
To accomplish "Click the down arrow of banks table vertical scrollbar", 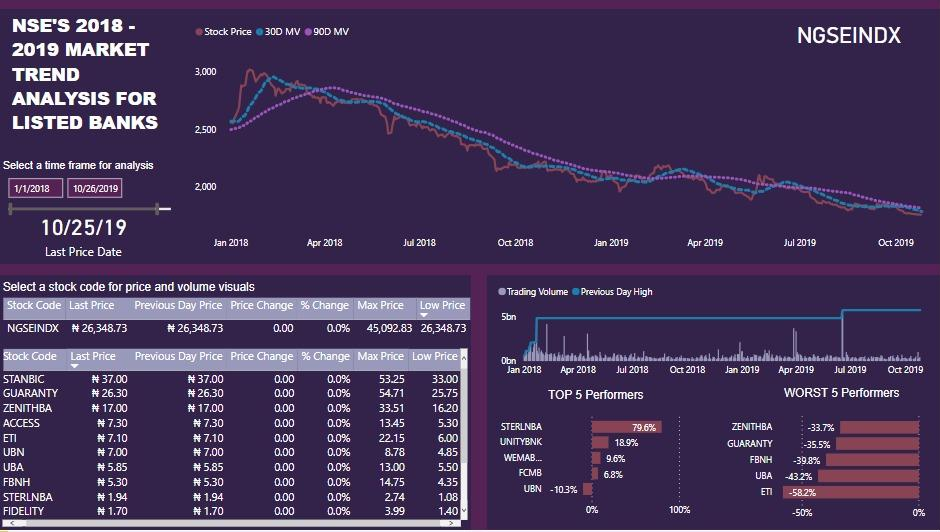I will tap(463, 511).
